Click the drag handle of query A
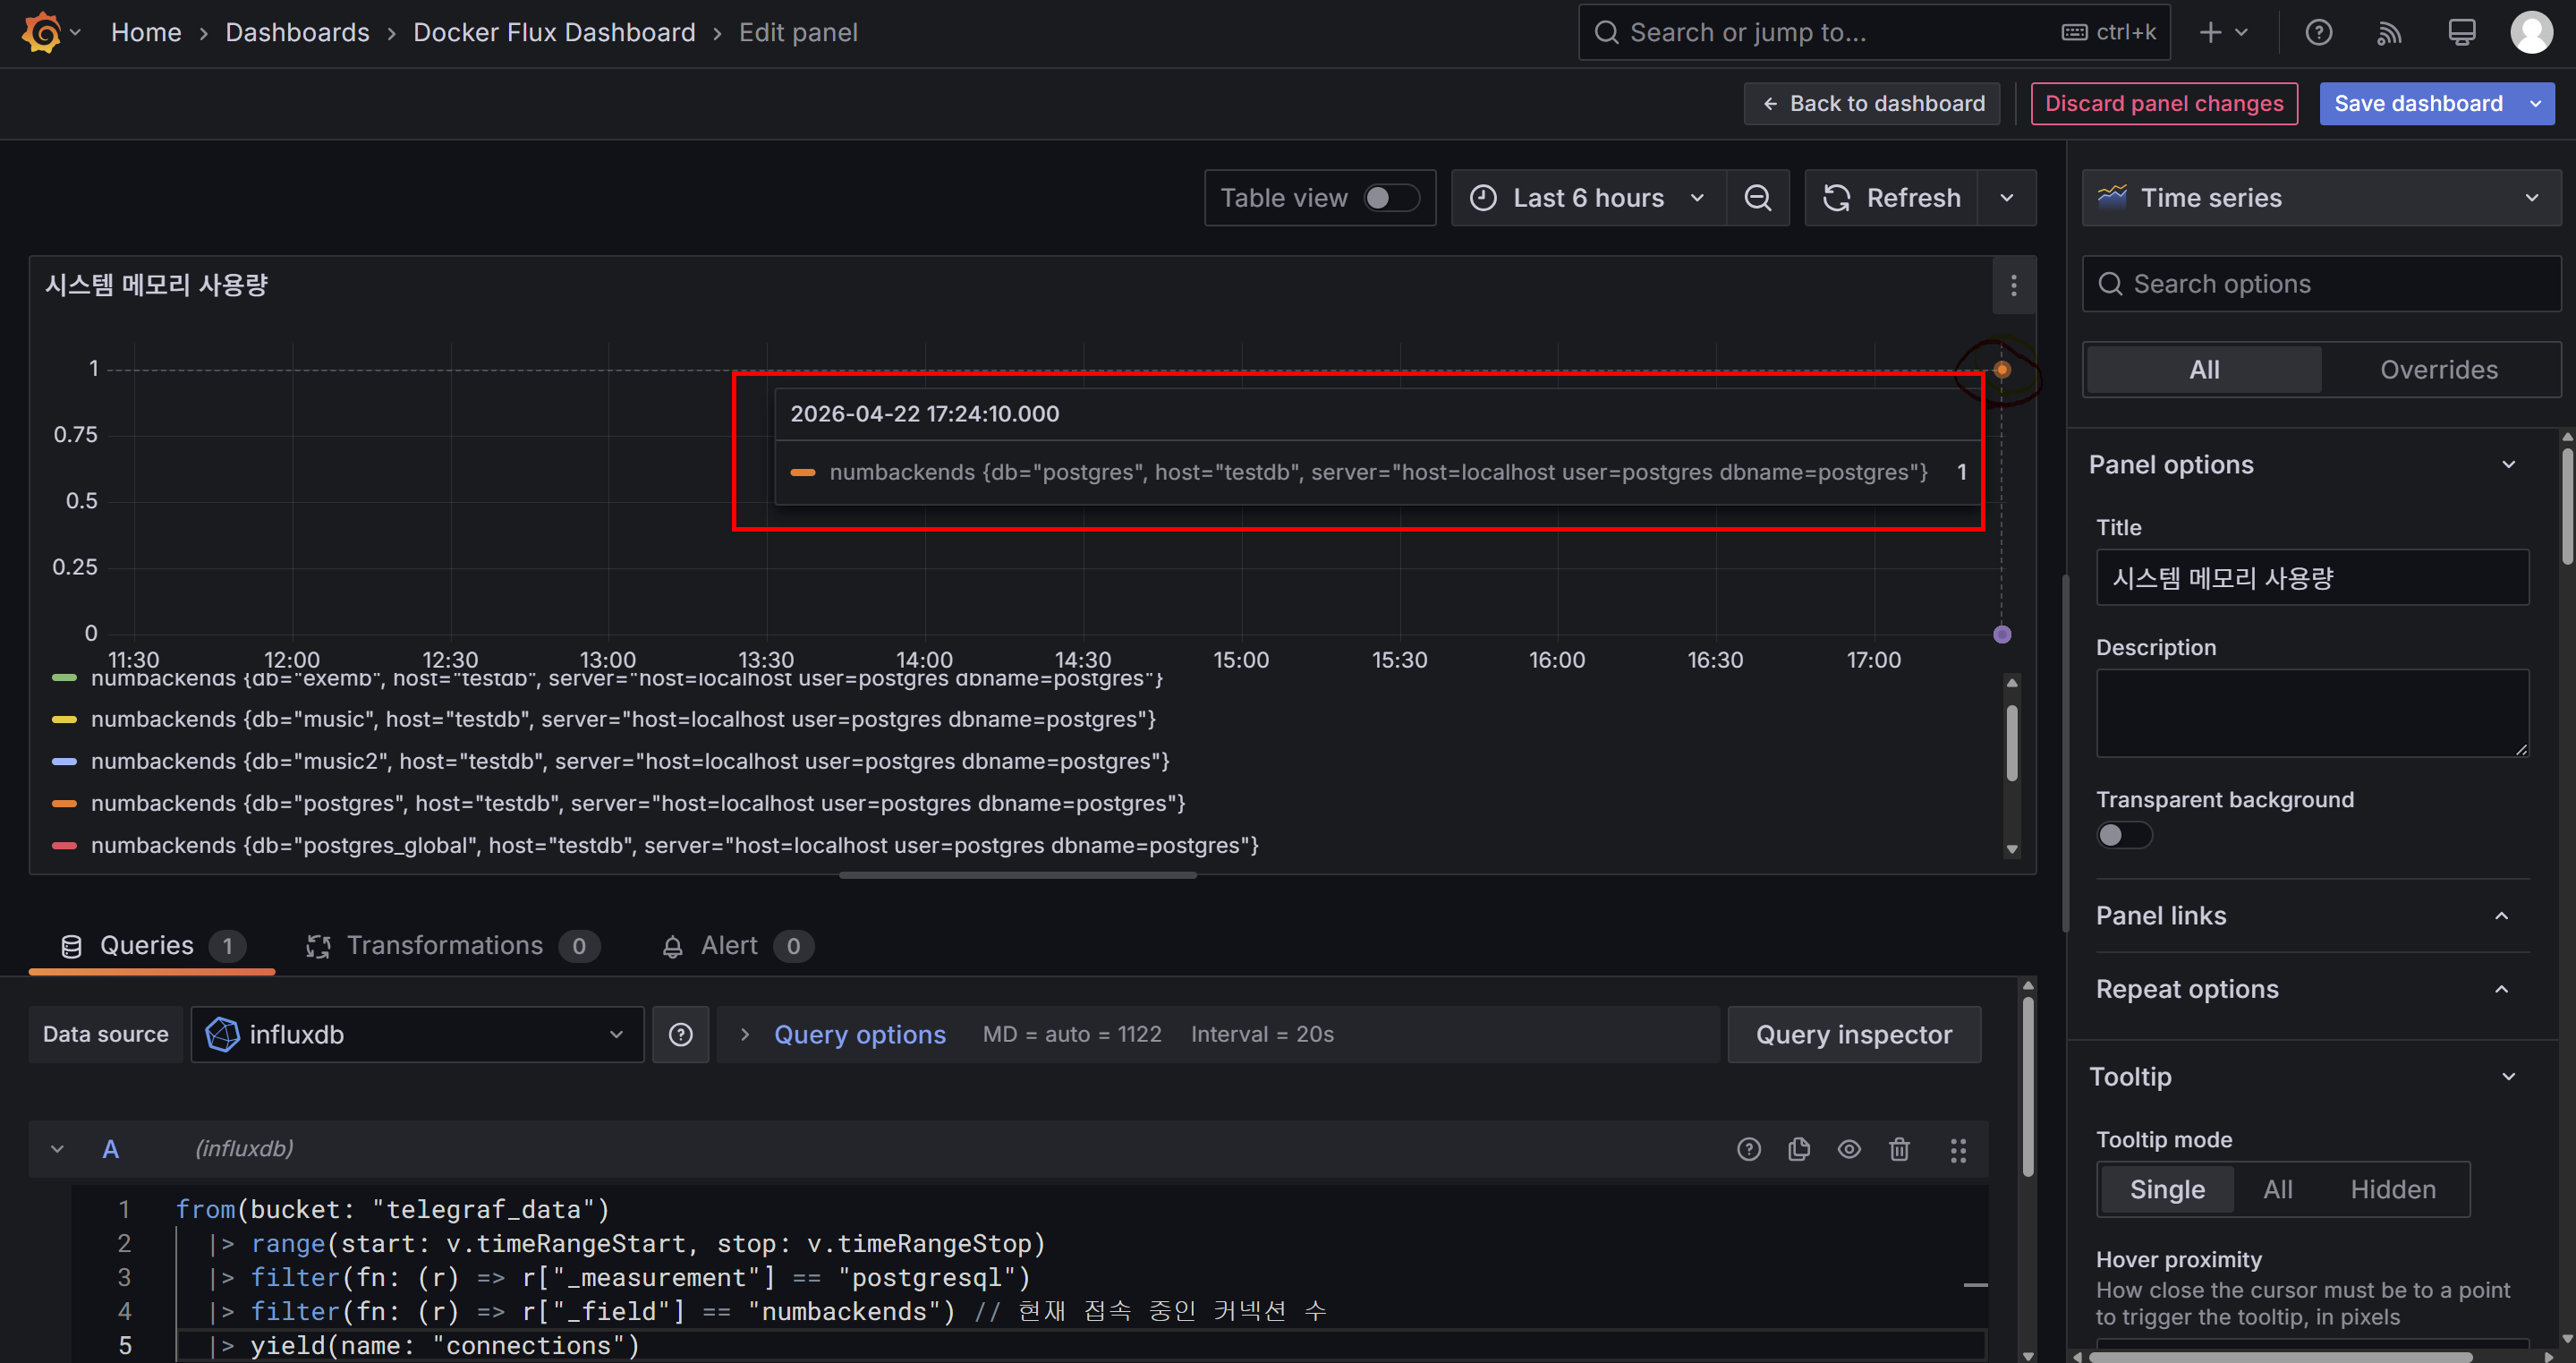 click(1958, 1150)
